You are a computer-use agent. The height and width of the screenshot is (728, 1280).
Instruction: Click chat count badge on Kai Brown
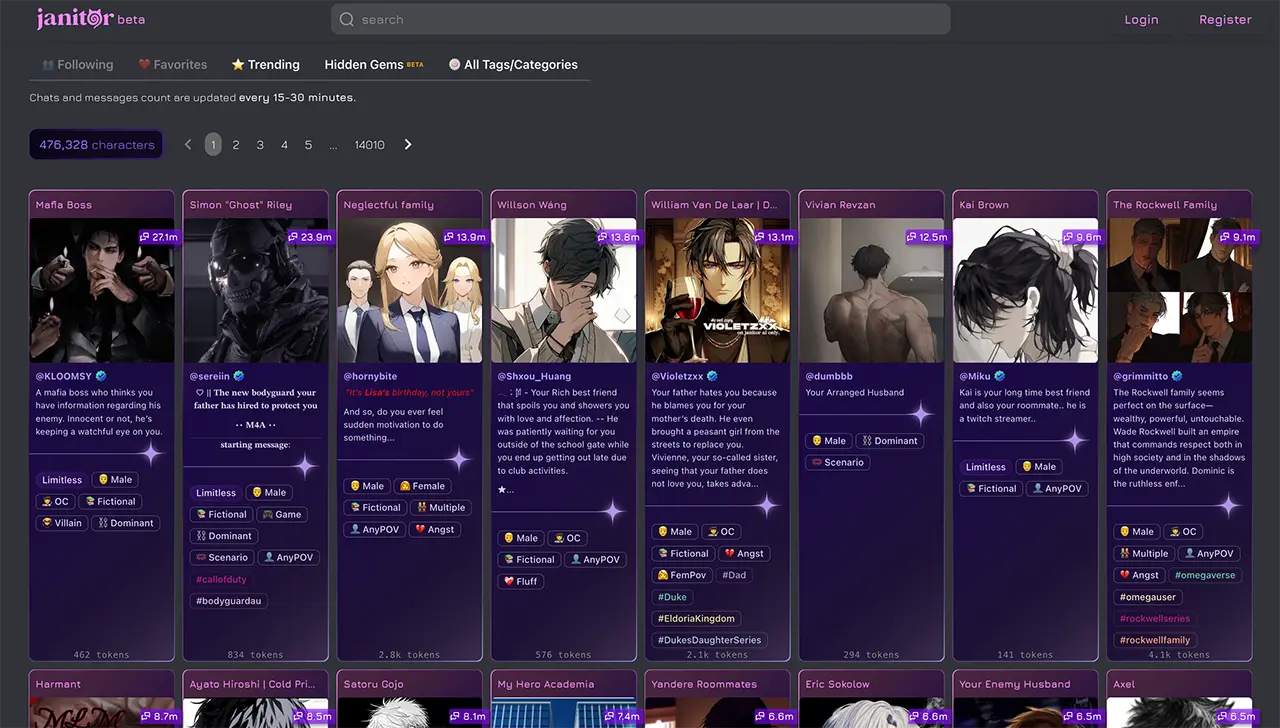1082,237
